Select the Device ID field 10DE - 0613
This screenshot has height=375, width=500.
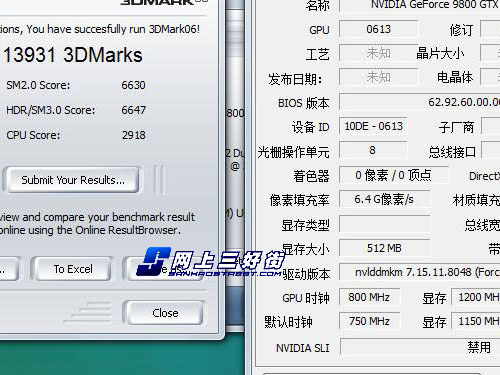click(373, 126)
